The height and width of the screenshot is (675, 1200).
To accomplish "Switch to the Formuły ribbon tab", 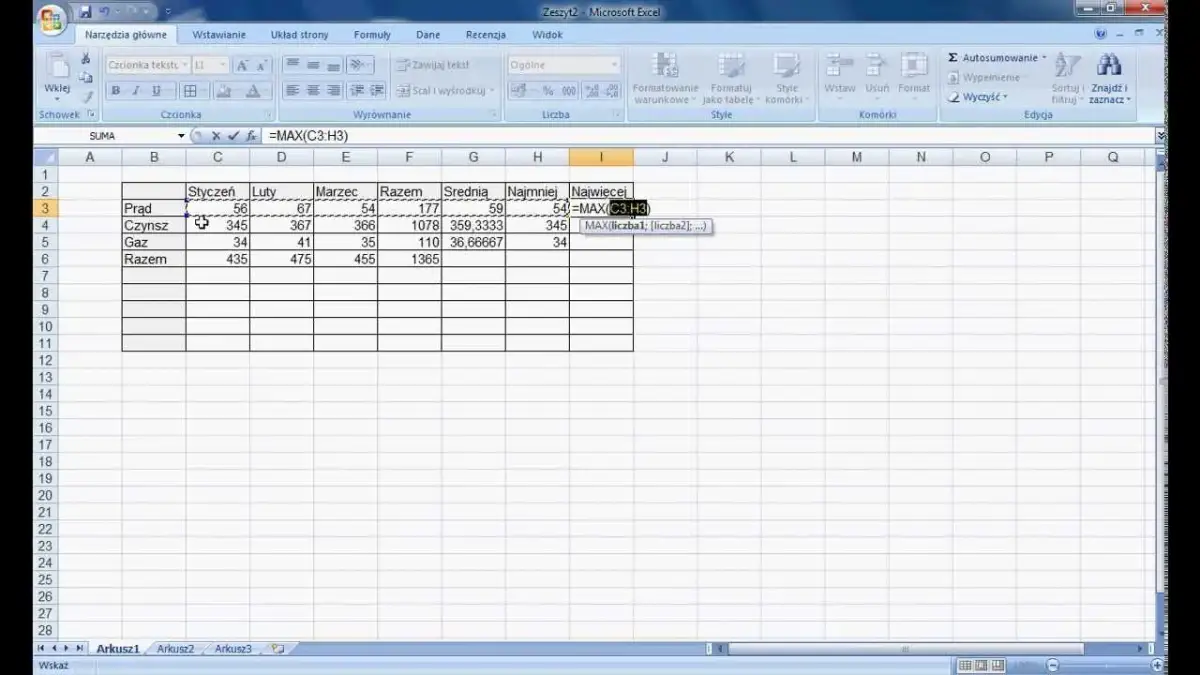I will pyautogui.click(x=371, y=34).
